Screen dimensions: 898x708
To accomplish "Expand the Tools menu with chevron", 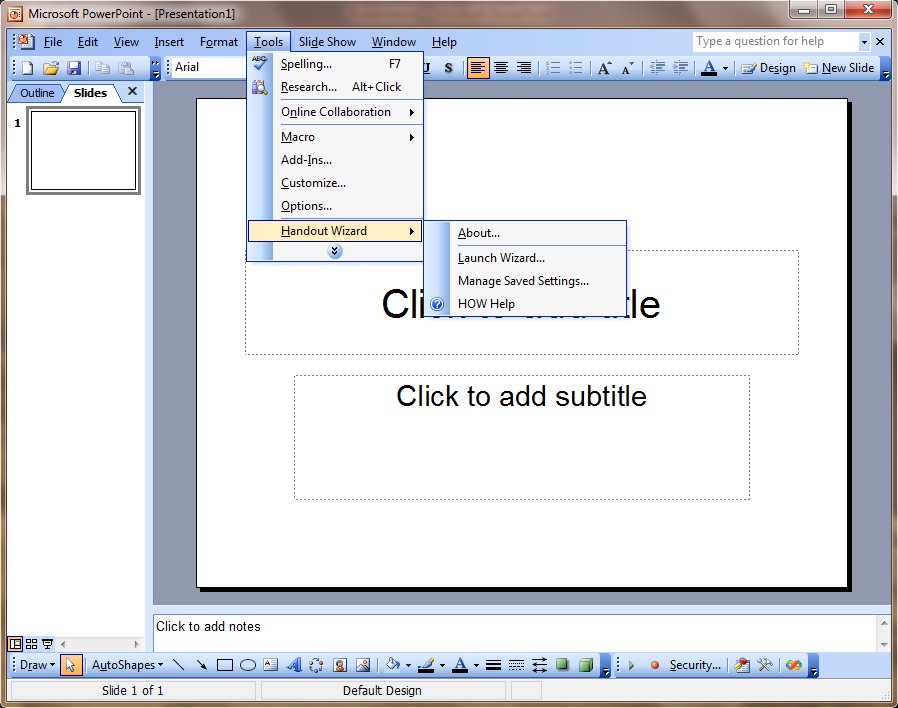I will point(334,251).
